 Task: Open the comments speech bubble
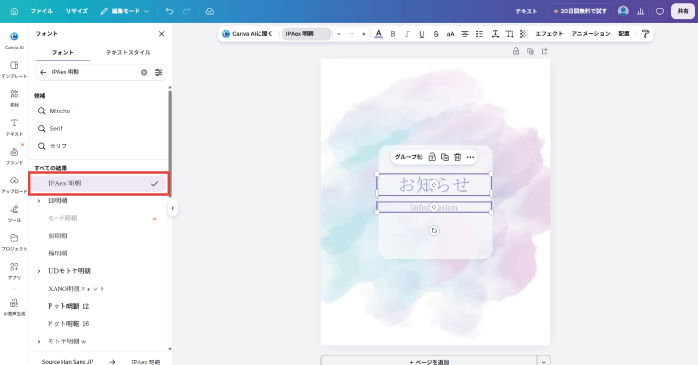click(x=660, y=12)
